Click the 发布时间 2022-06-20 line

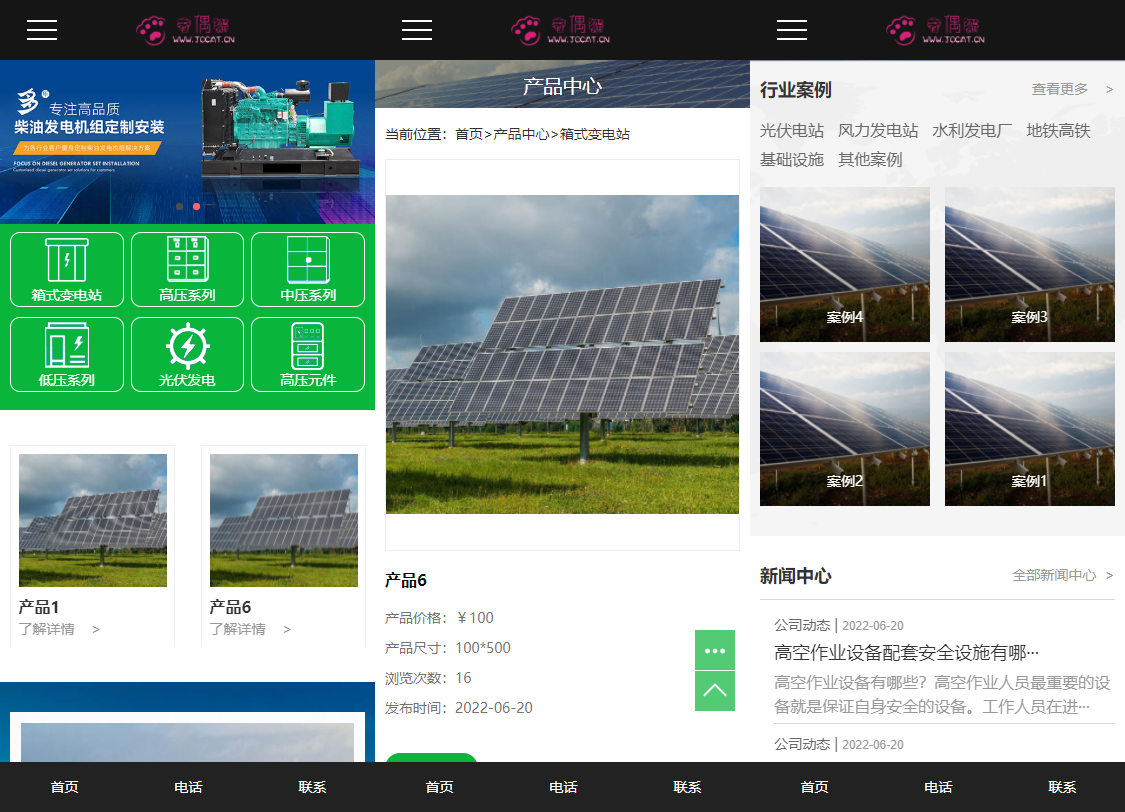coord(458,708)
